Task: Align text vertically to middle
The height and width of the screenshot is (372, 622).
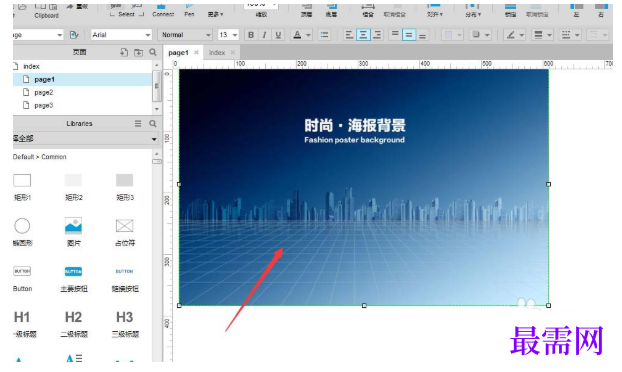Action: pos(409,35)
